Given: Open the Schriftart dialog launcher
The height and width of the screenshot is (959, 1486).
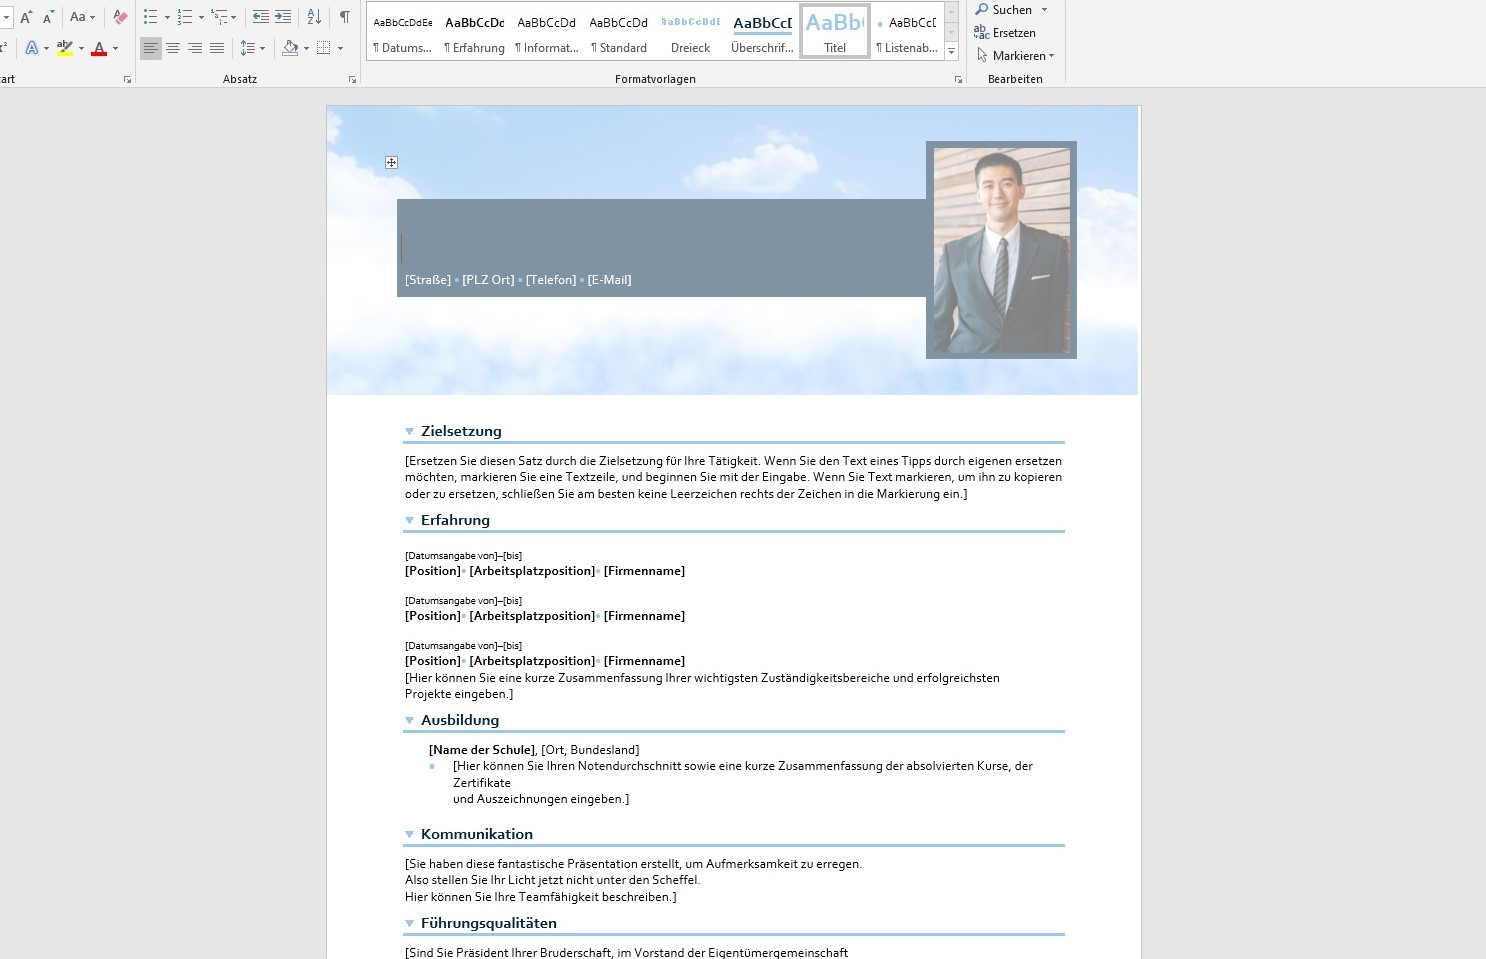Looking at the screenshot, I should pyautogui.click(x=127, y=79).
